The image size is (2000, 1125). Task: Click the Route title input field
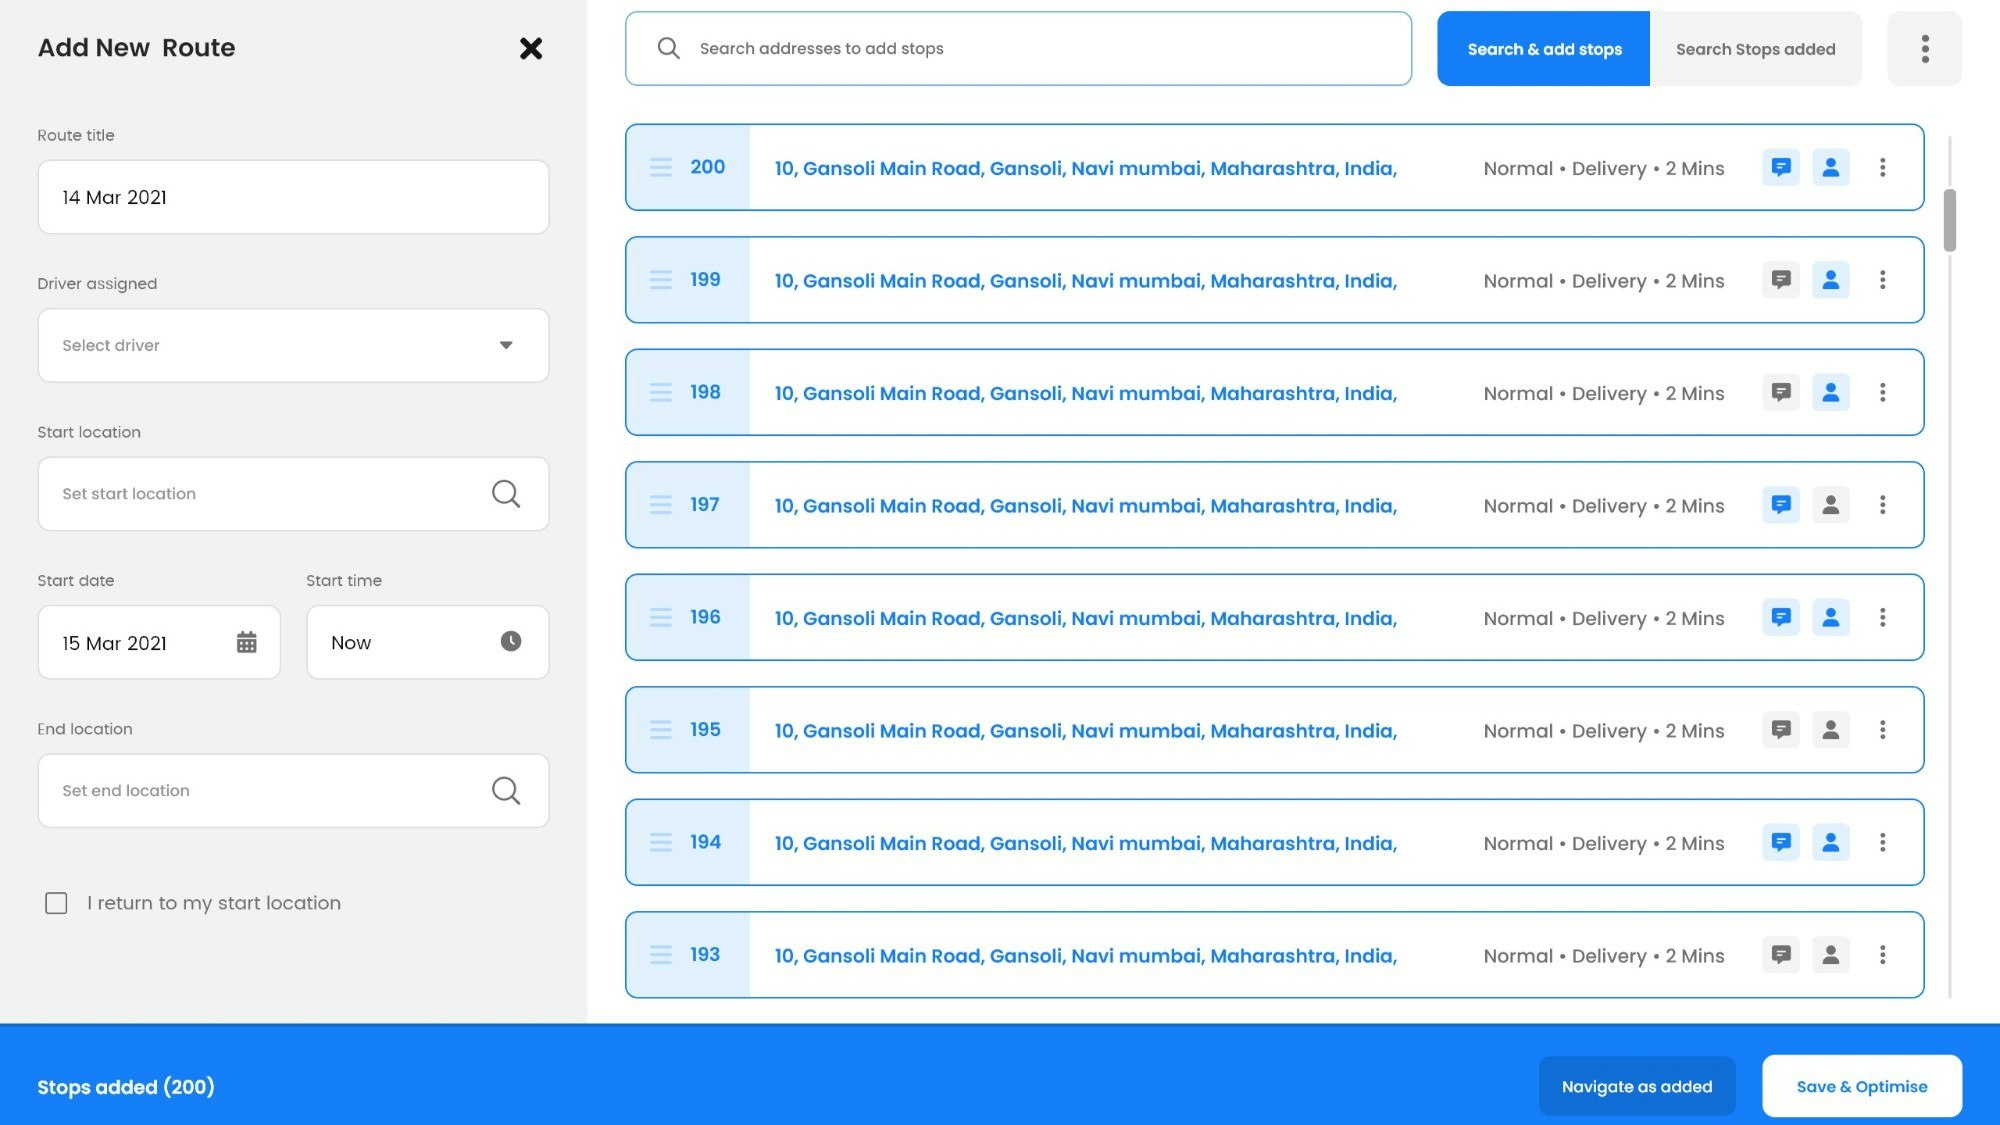click(x=293, y=197)
